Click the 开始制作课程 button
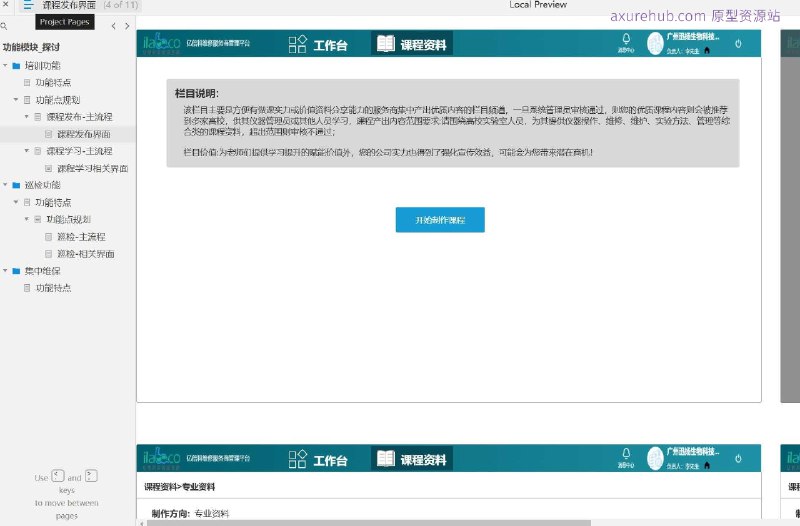800x526 pixels. tap(440, 220)
